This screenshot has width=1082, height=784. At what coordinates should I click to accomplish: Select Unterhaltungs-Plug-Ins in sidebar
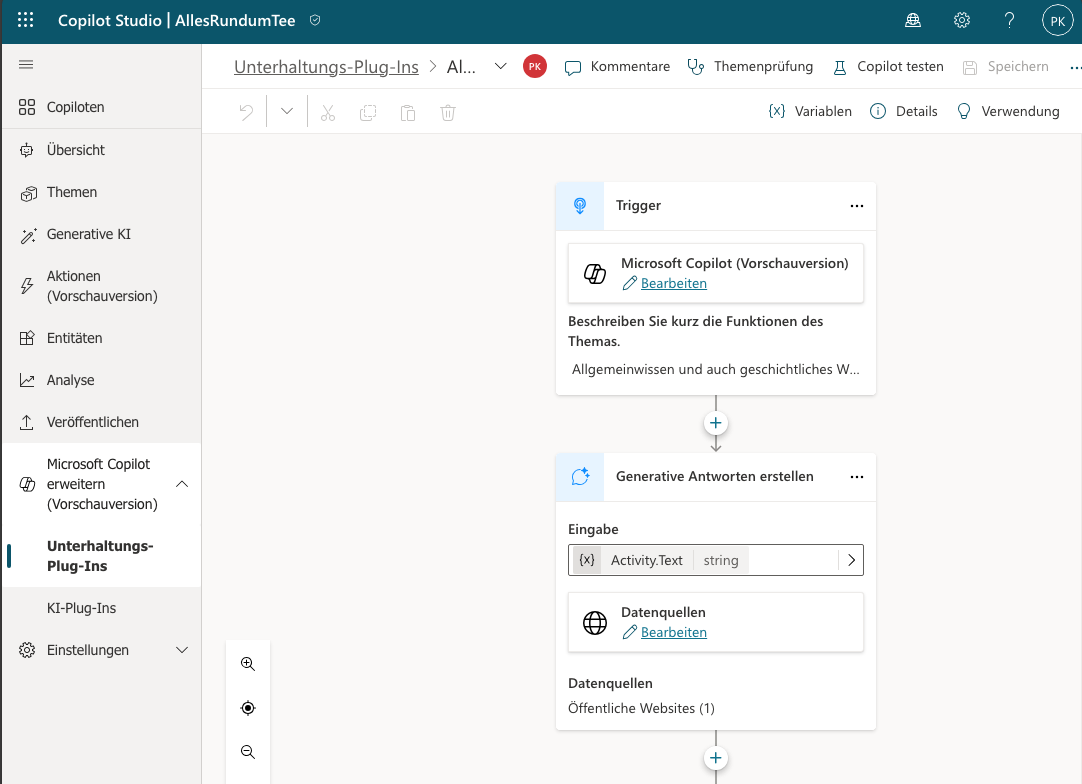[102, 556]
